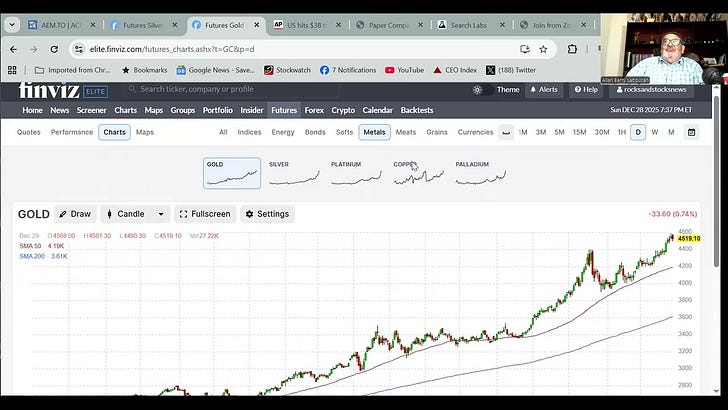728x410 pixels.
Task: Select the 30M timeframe
Action: (602, 132)
